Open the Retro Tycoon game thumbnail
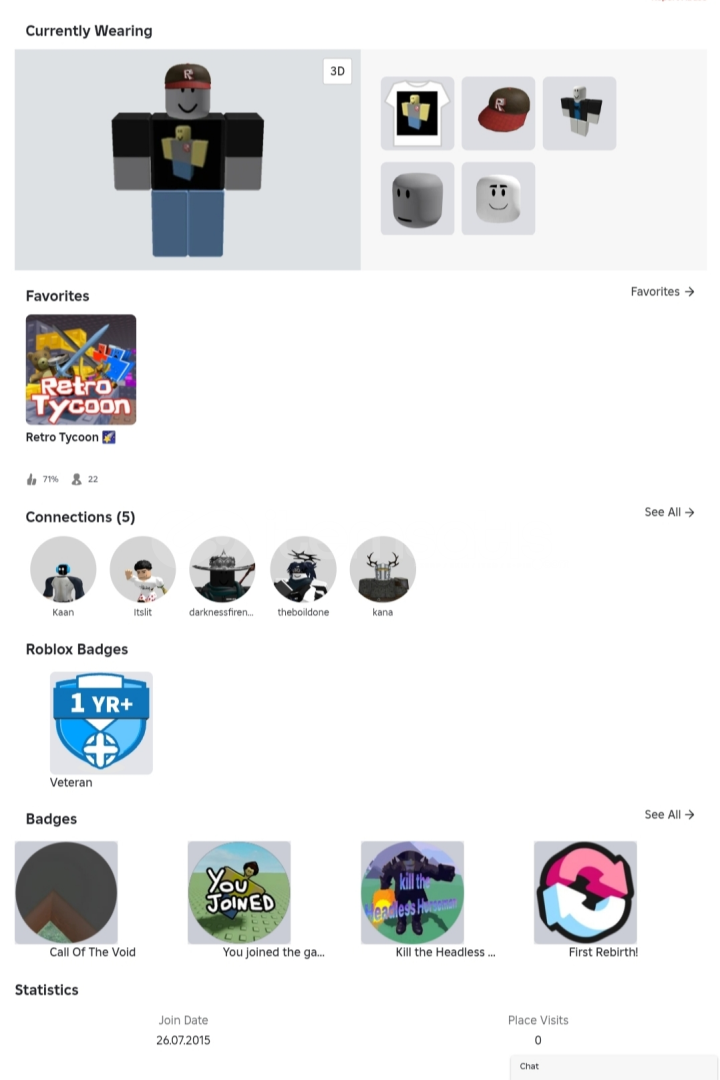This screenshot has height=1080, width=720. point(81,369)
